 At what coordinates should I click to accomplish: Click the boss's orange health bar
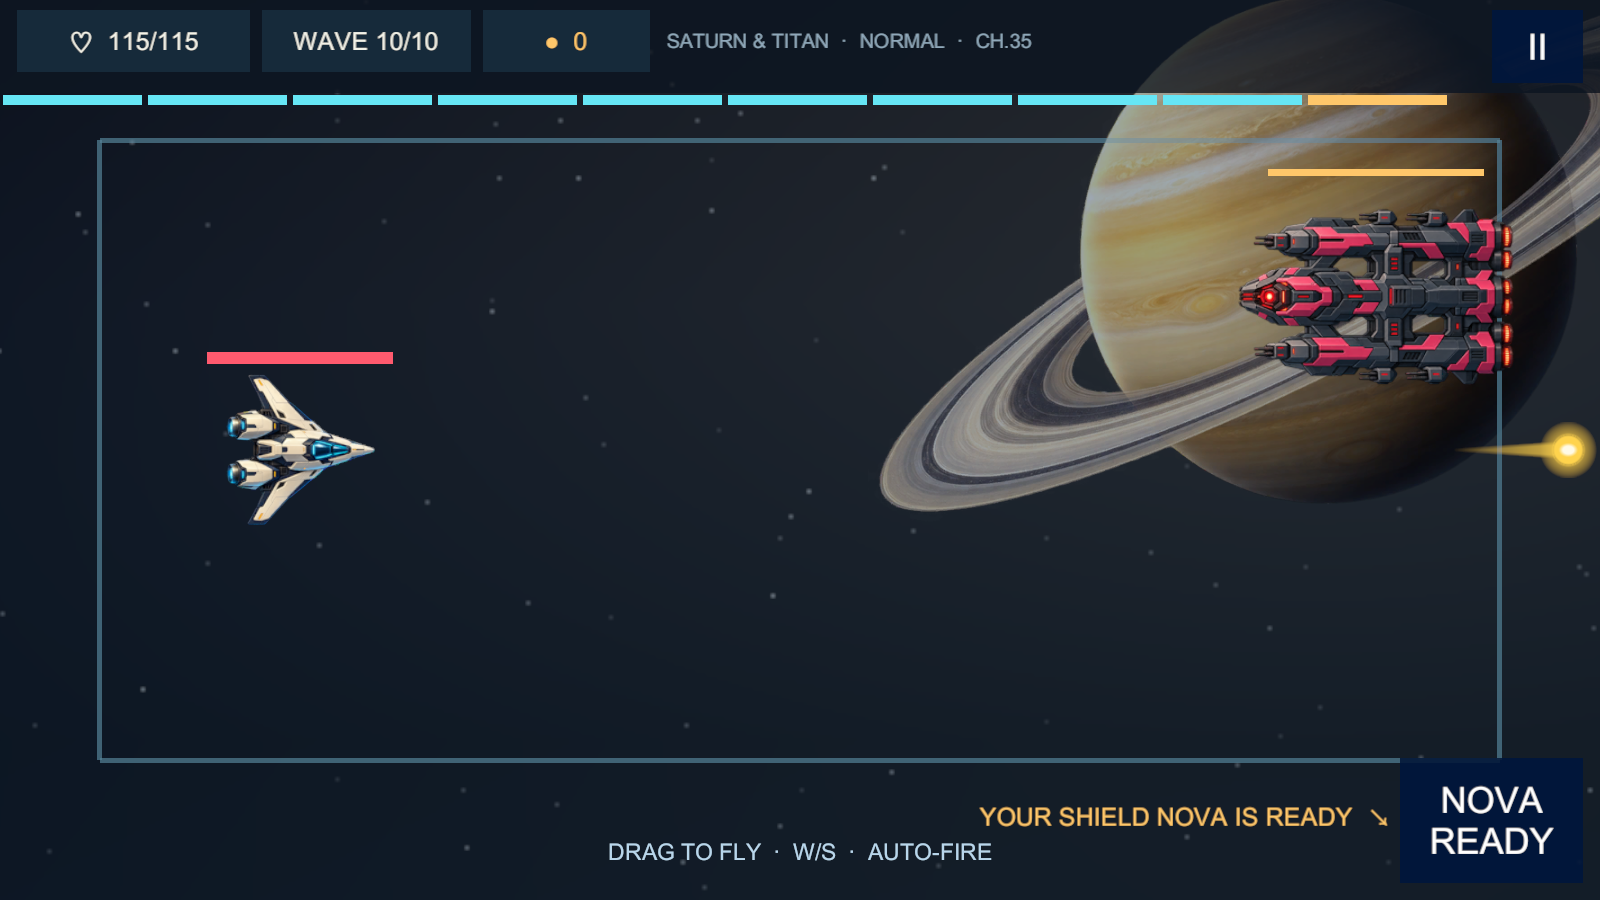tap(1376, 172)
